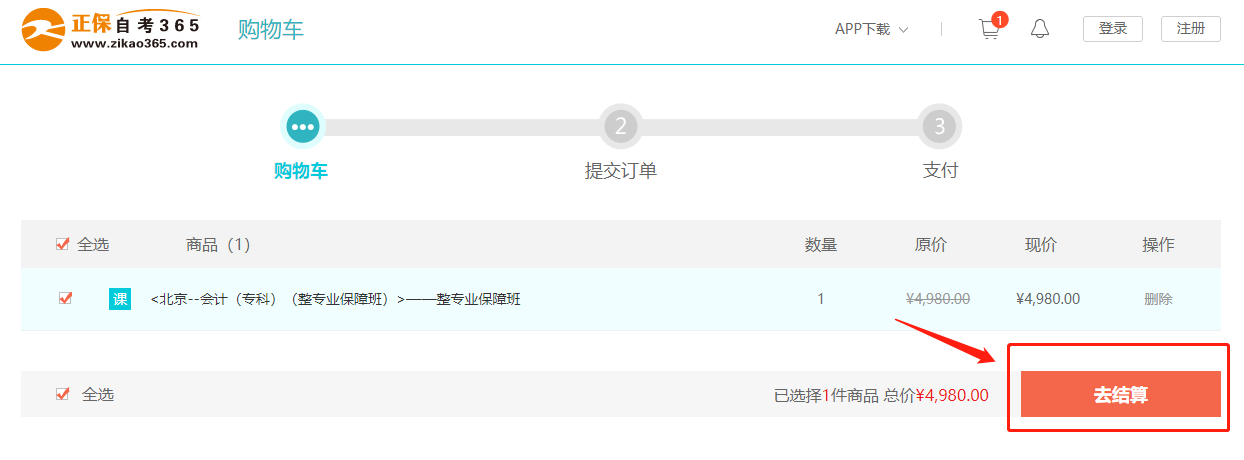
Task: Toggle the bottom 全选 checkbox
Action: pyautogui.click(x=62, y=394)
